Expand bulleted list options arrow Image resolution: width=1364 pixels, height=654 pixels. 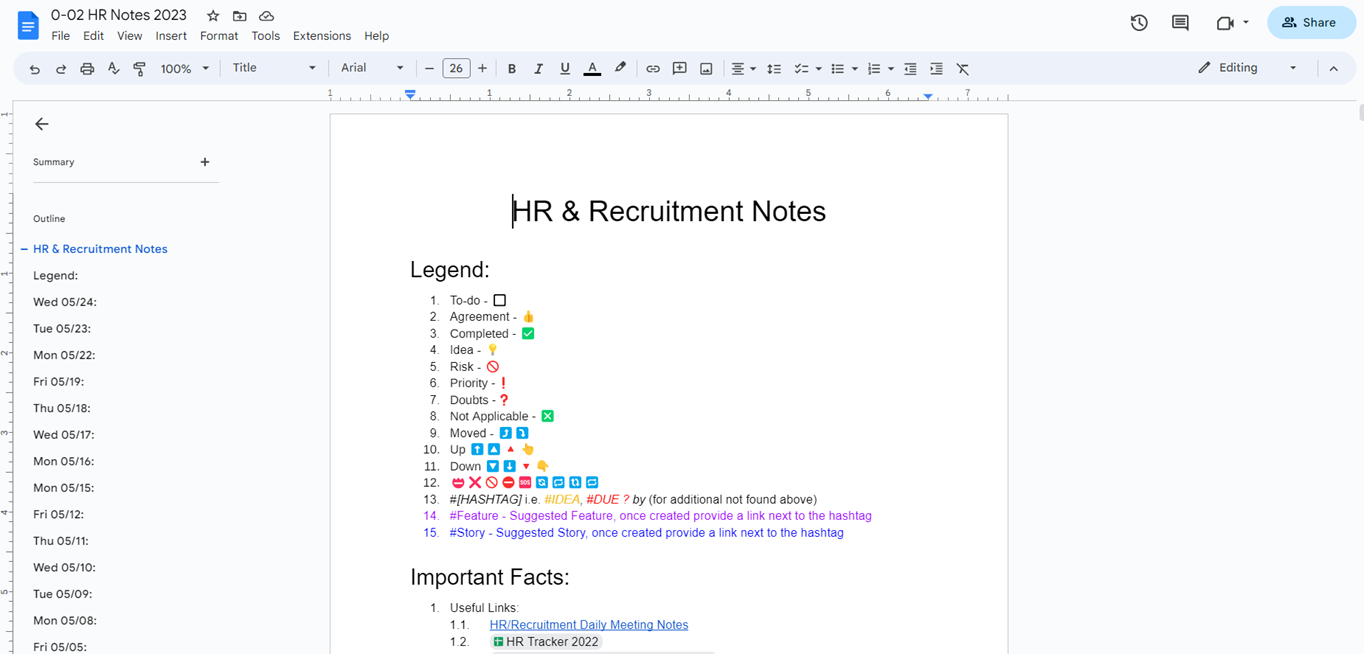855,69
